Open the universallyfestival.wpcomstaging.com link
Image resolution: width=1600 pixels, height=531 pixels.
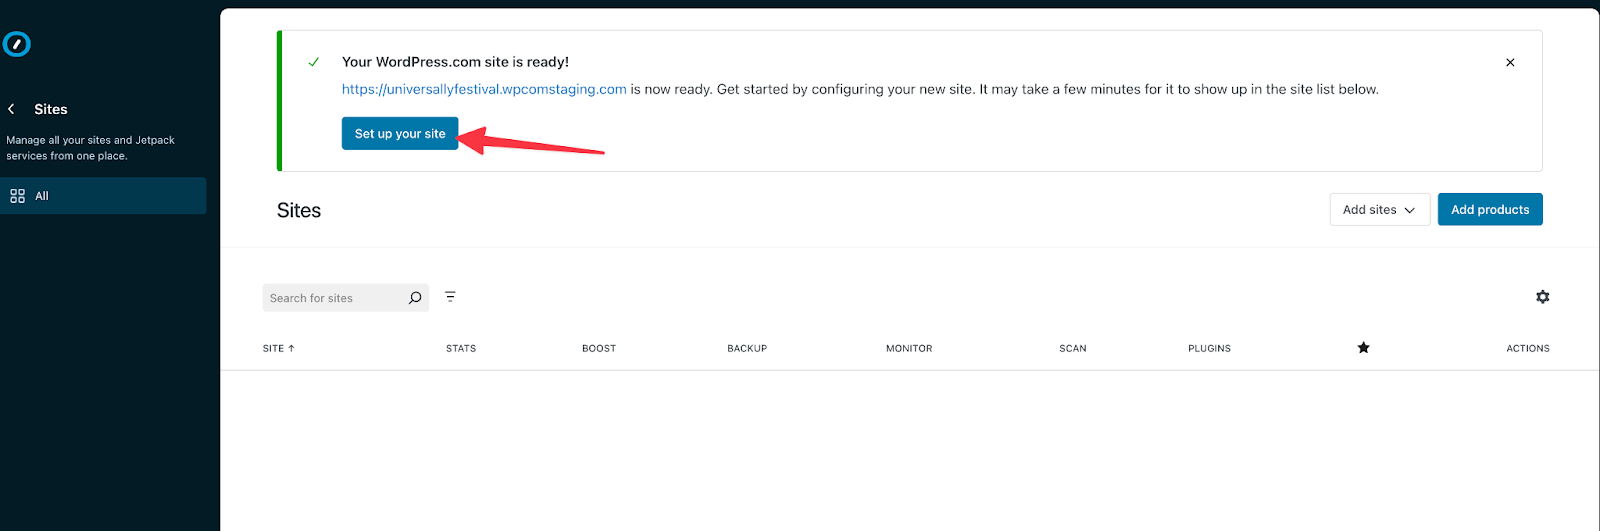[484, 89]
